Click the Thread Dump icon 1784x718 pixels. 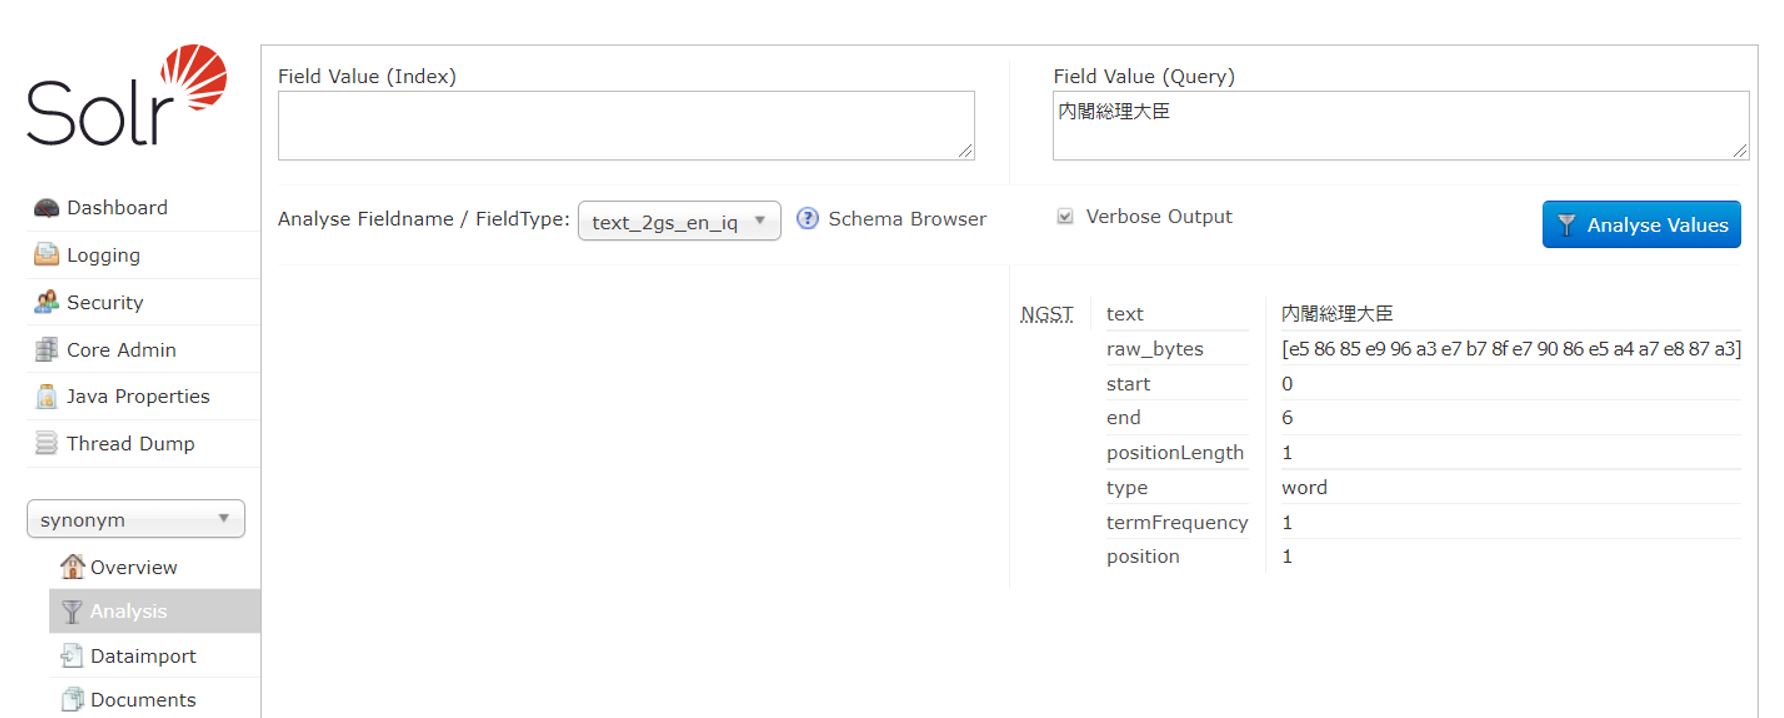click(x=46, y=443)
